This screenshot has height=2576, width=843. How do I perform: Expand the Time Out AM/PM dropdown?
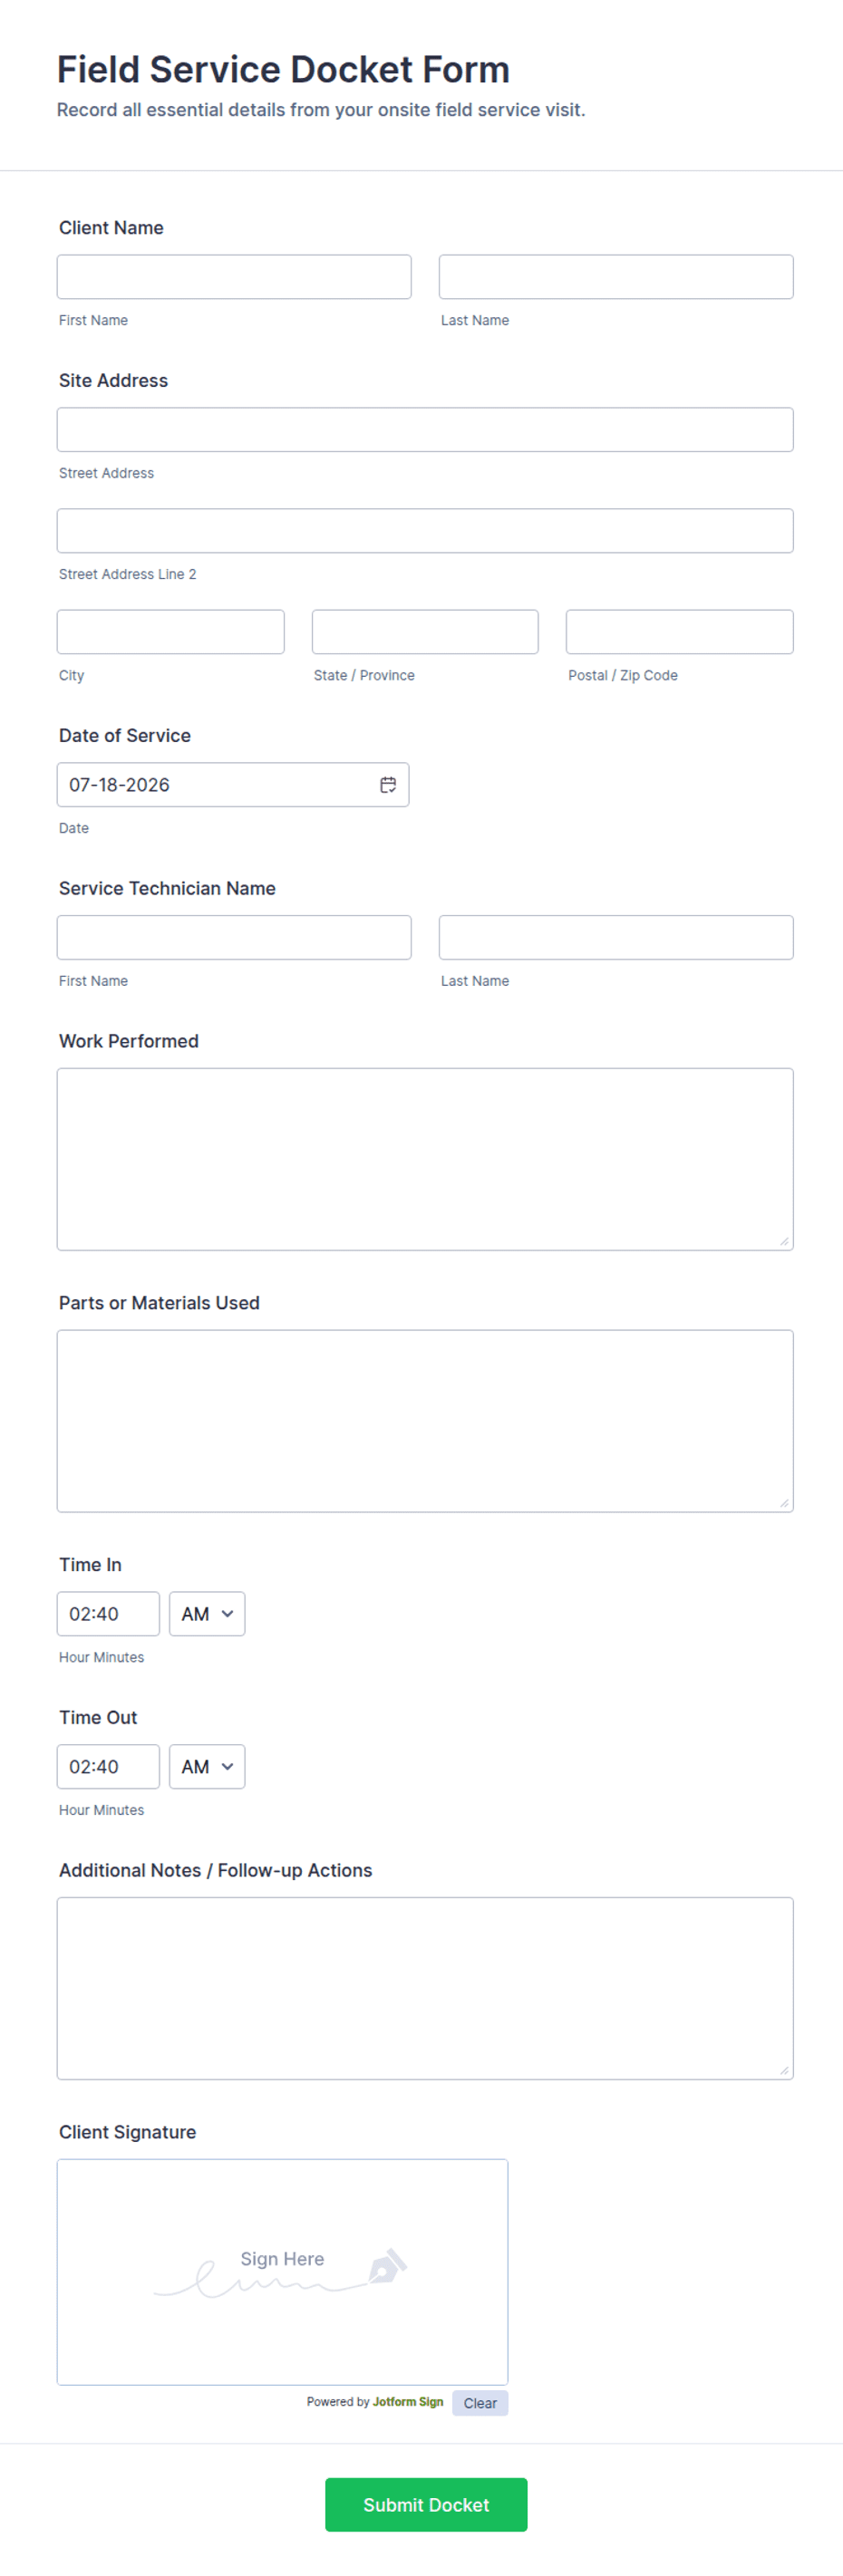tap(207, 1767)
